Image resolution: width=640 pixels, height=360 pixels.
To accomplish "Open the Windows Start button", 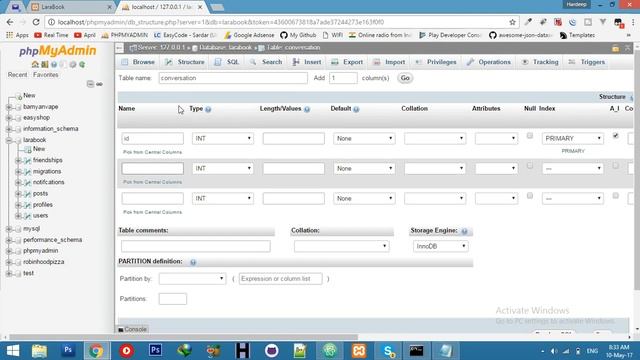I will (x=13, y=351).
